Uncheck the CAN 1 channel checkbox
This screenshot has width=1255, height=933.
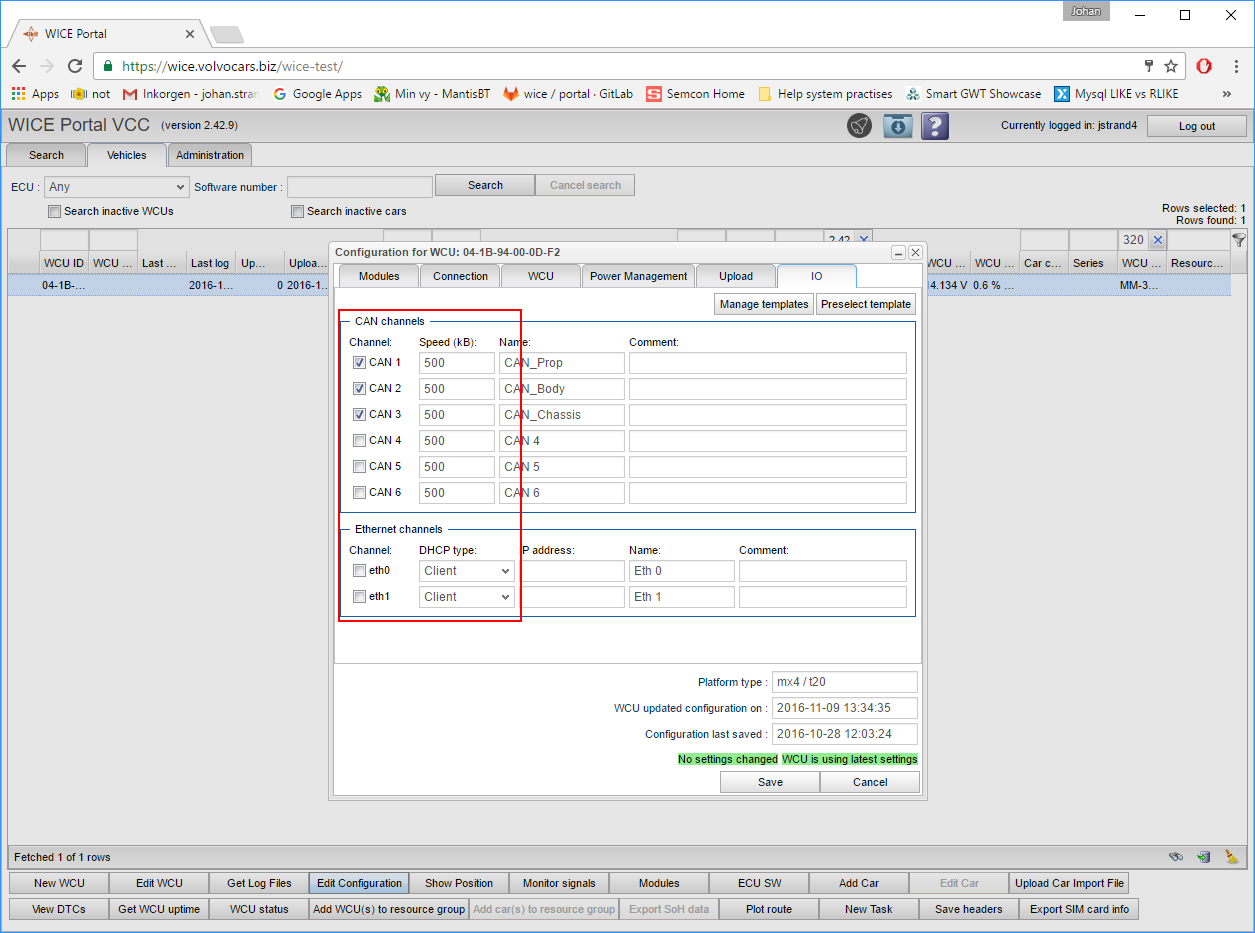(x=359, y=363)
